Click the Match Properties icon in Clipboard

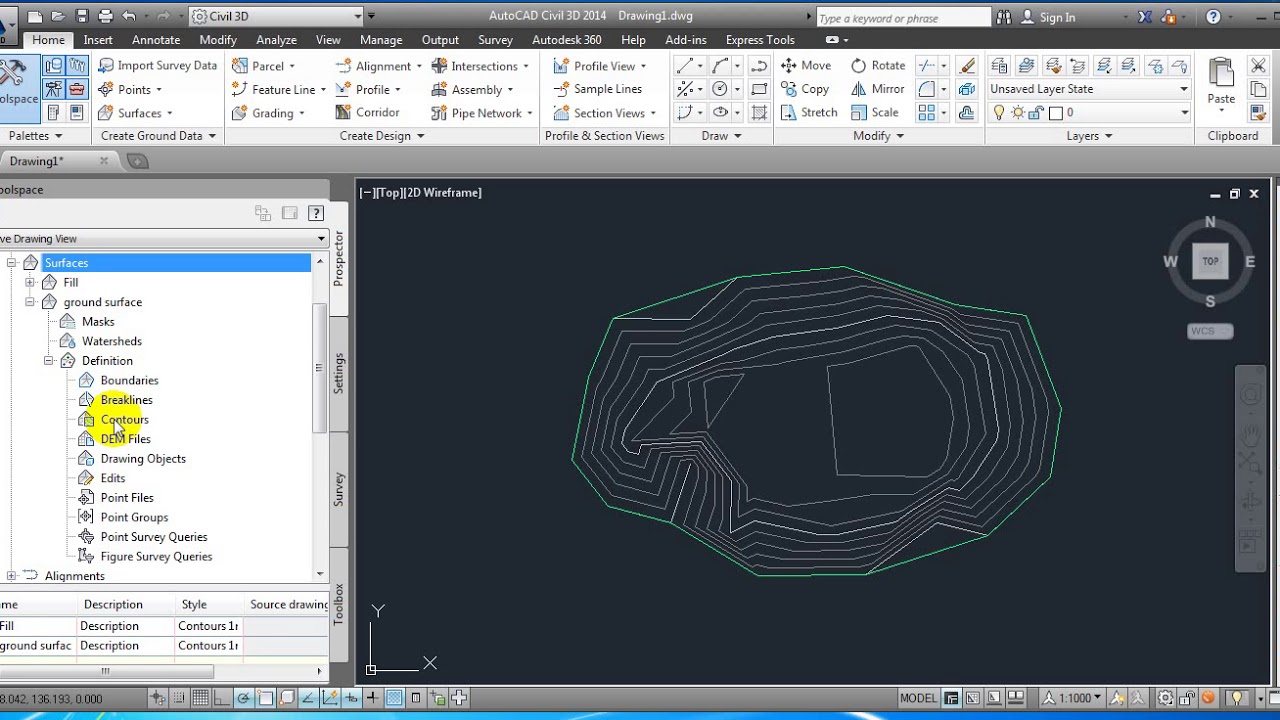pyautogui.click(x=1259, y=112)
